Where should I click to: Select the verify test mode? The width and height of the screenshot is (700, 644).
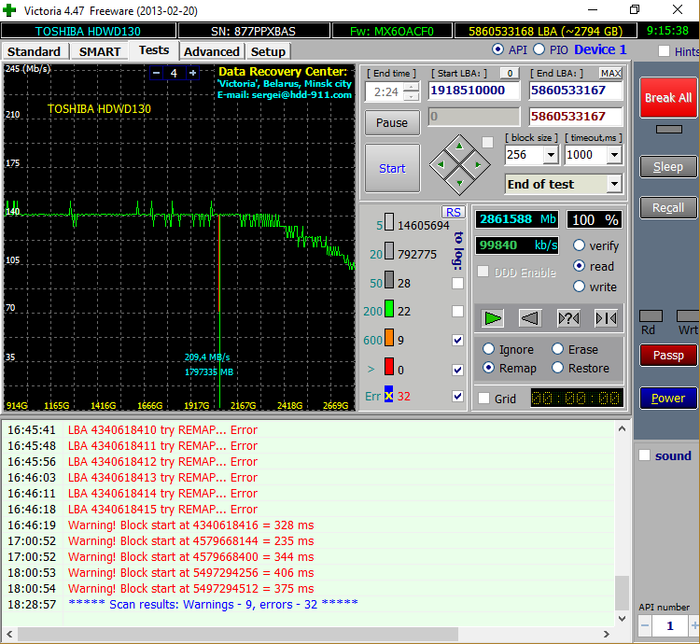(579, 245)
